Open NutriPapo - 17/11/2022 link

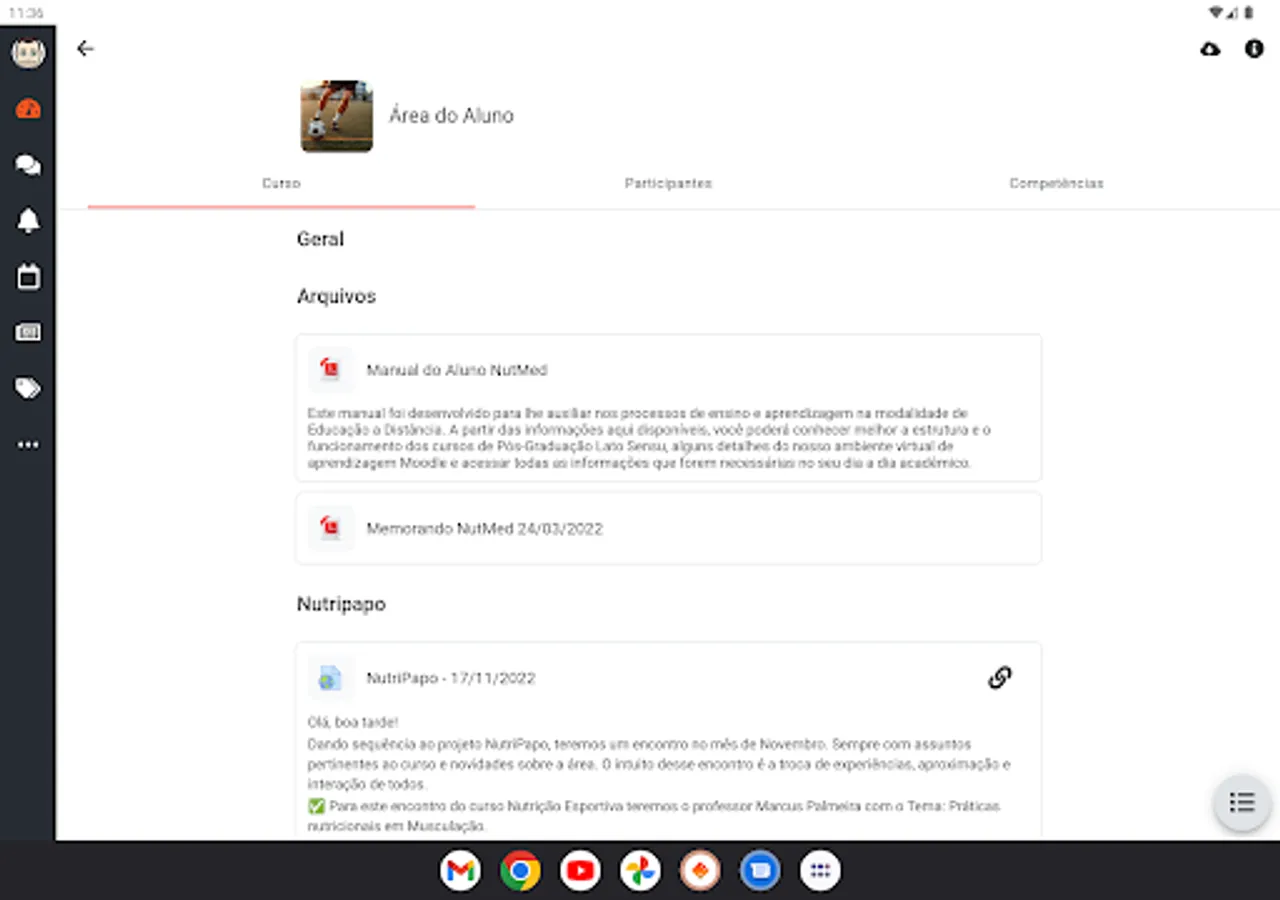click(x=451, y=678)
